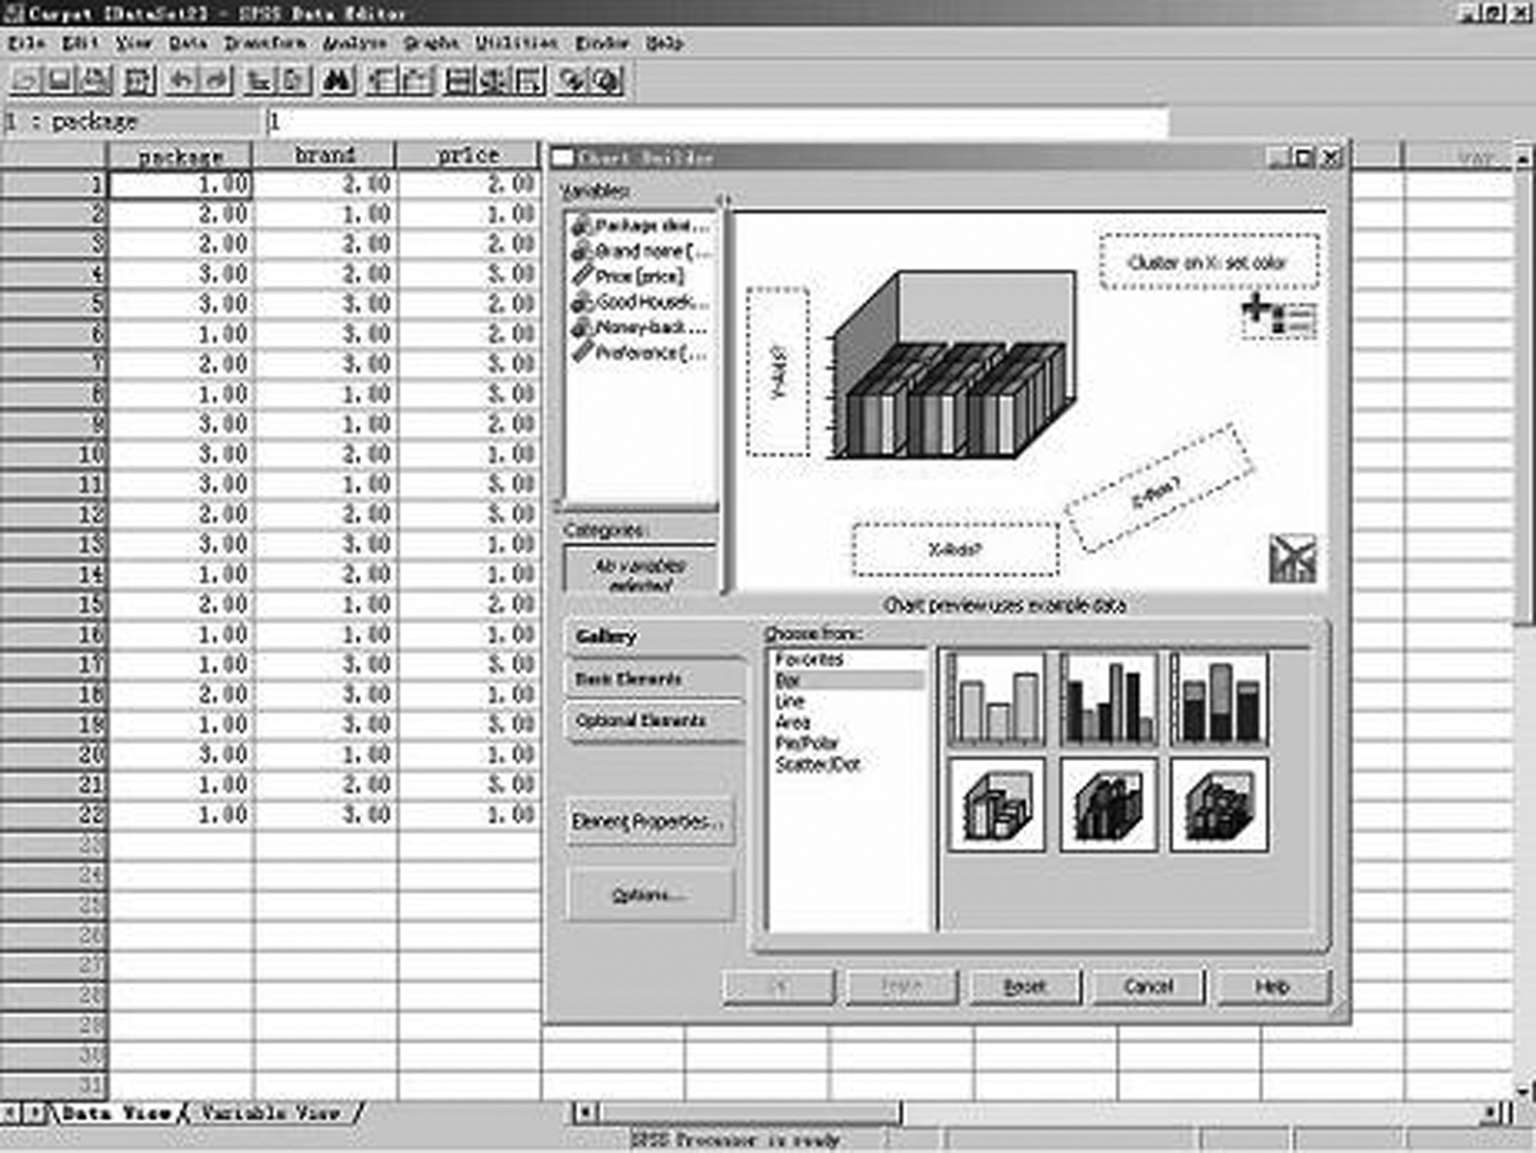Choose the stacked bar chart thumbnail
The image size is (1536, 1153).
pyautogui.click(x=1219, y=699)
